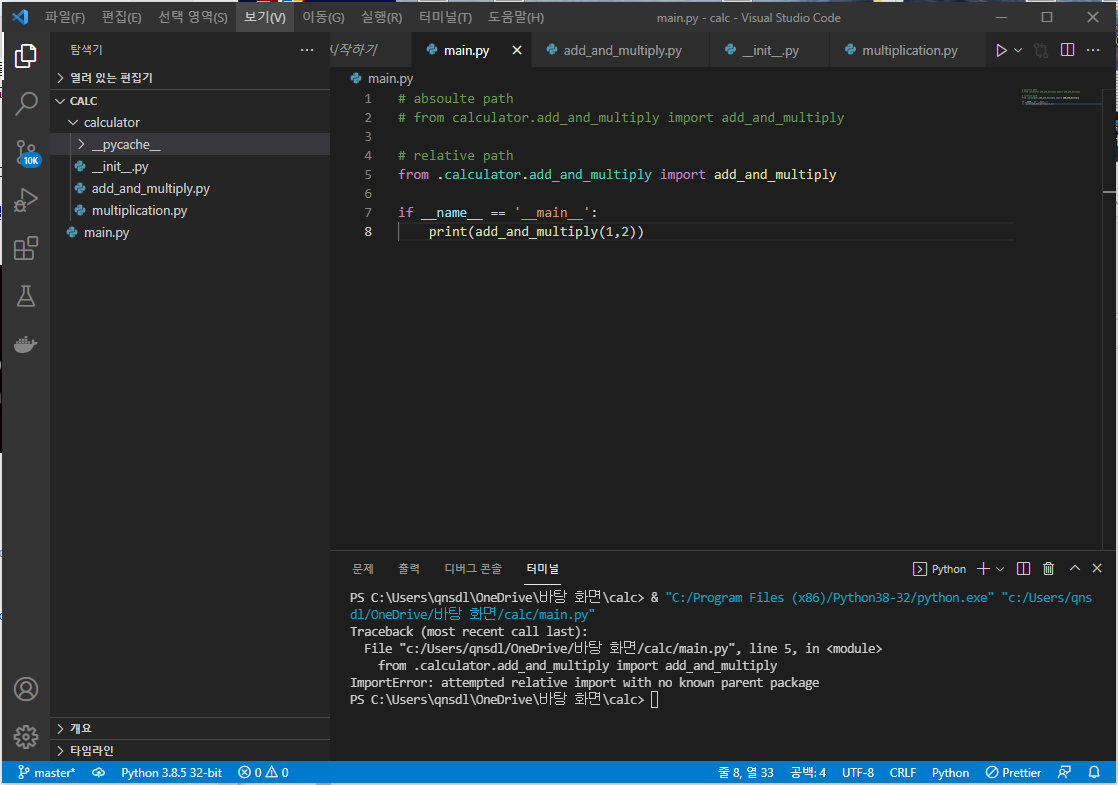Open the 파일(F) menu
This screenshot has width=1118, height=785.
tap(65, 17)
